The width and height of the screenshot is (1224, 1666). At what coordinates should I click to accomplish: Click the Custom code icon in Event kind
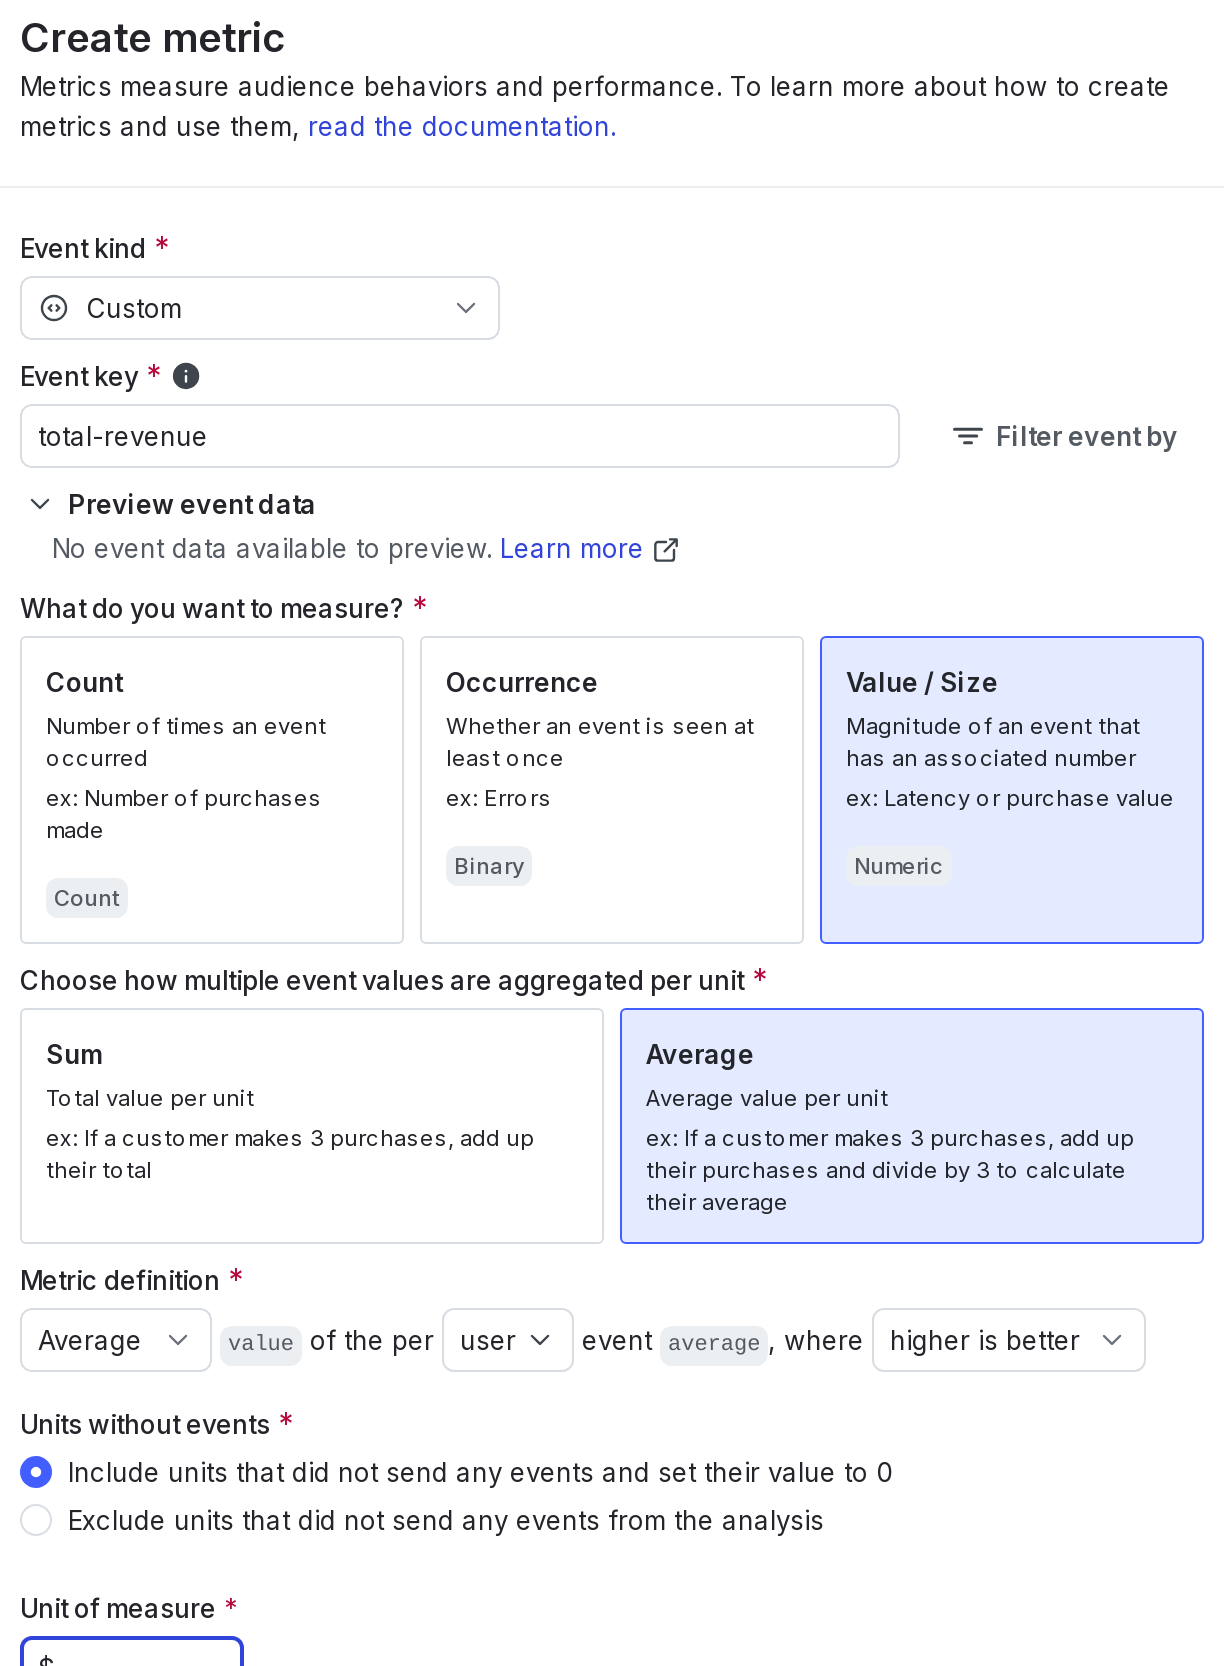pyautogui.click(x=52, y=308)
